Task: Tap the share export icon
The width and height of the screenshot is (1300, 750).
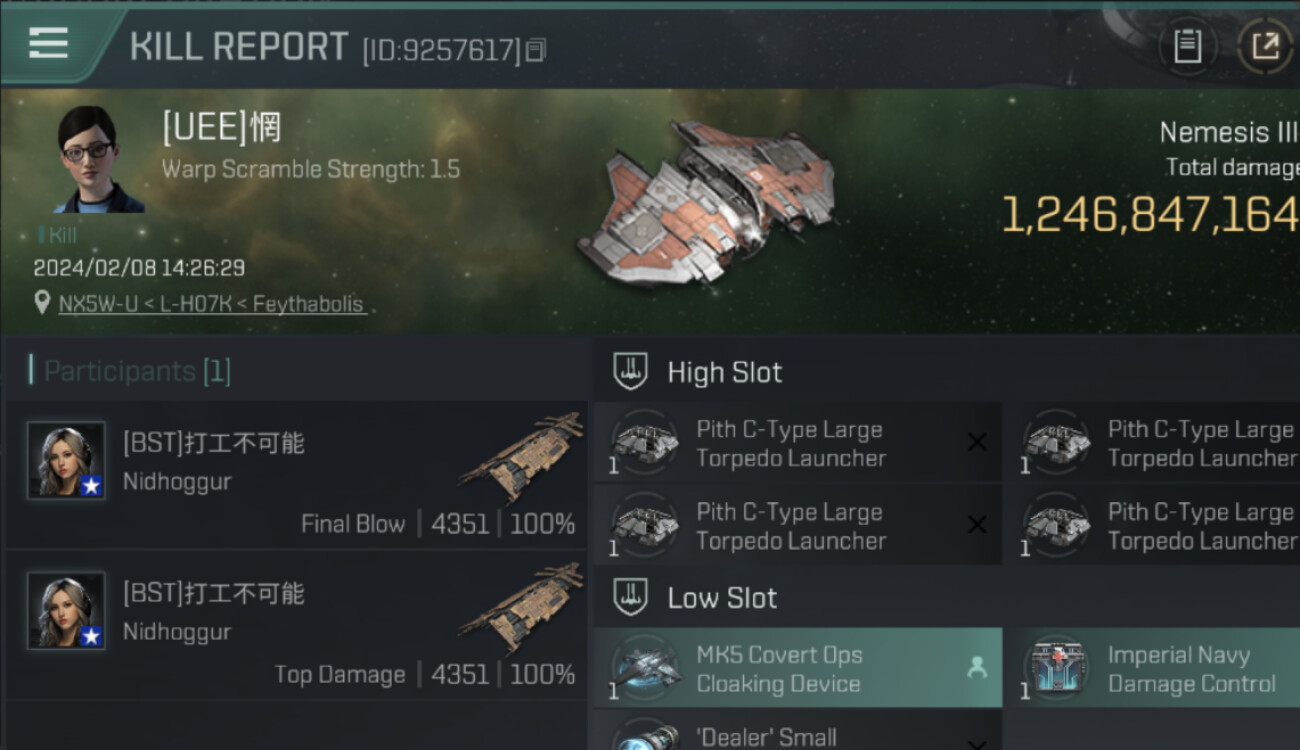Action: pyautogui.click(x=1264, y=46)
